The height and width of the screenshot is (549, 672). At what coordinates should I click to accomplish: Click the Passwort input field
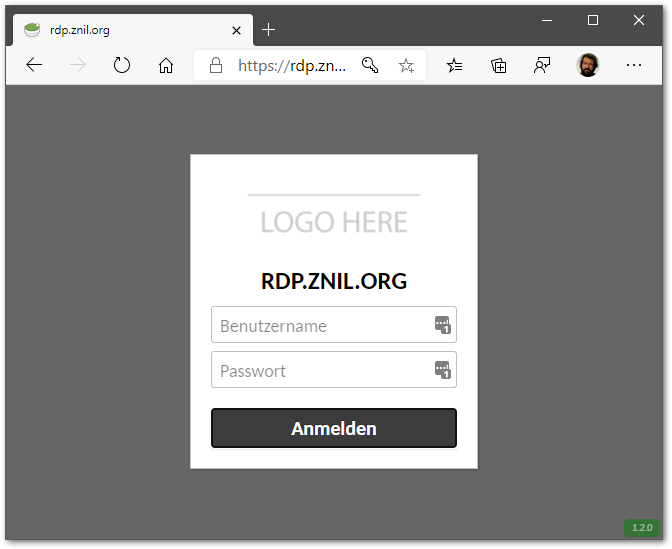coord(320,371)
